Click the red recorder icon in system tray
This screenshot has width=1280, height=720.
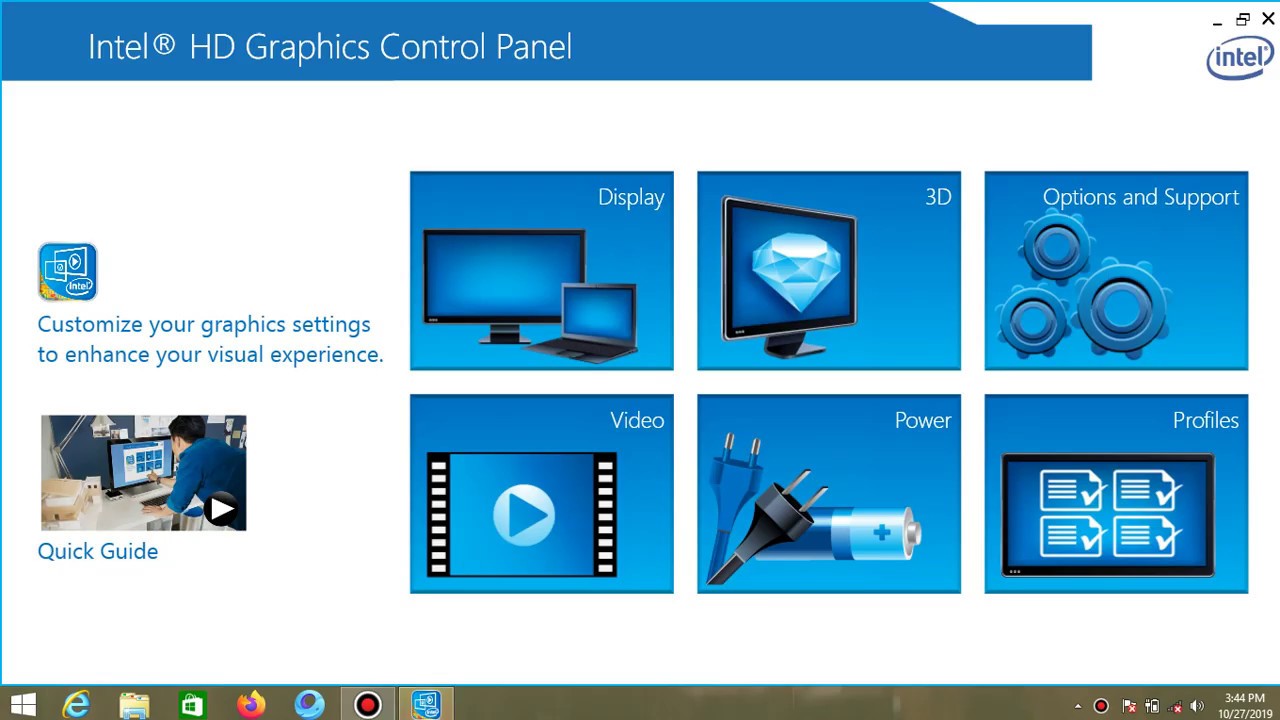pos(1101,706)
